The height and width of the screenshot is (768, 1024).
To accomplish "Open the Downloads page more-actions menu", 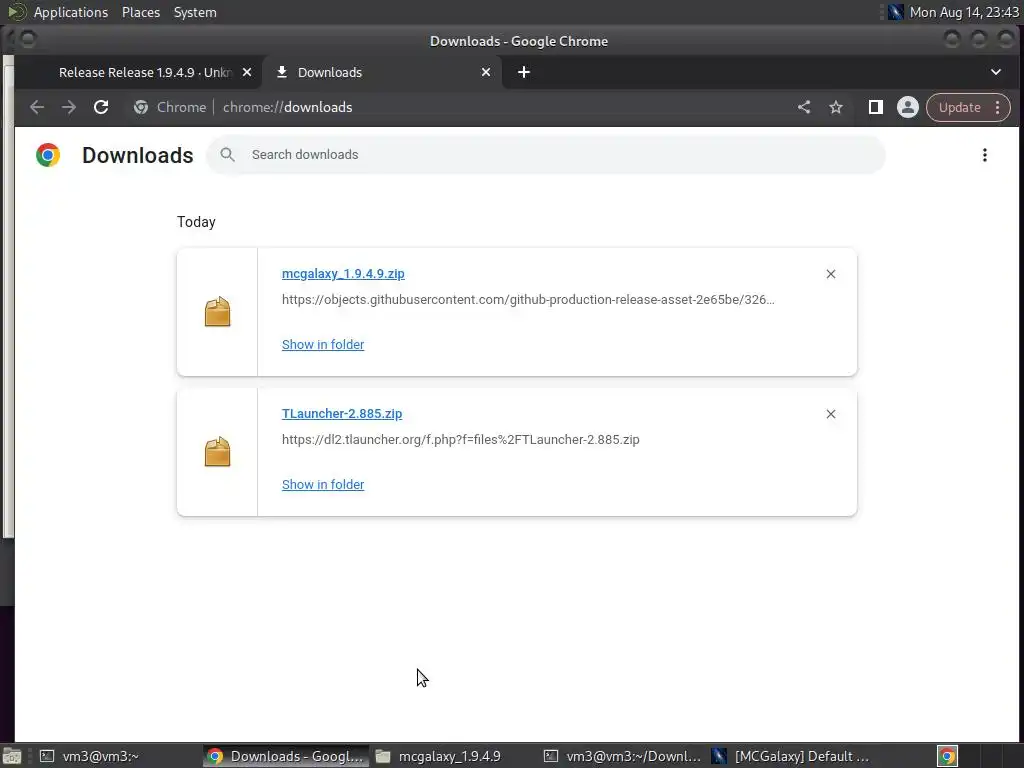I will pos(985,155).
